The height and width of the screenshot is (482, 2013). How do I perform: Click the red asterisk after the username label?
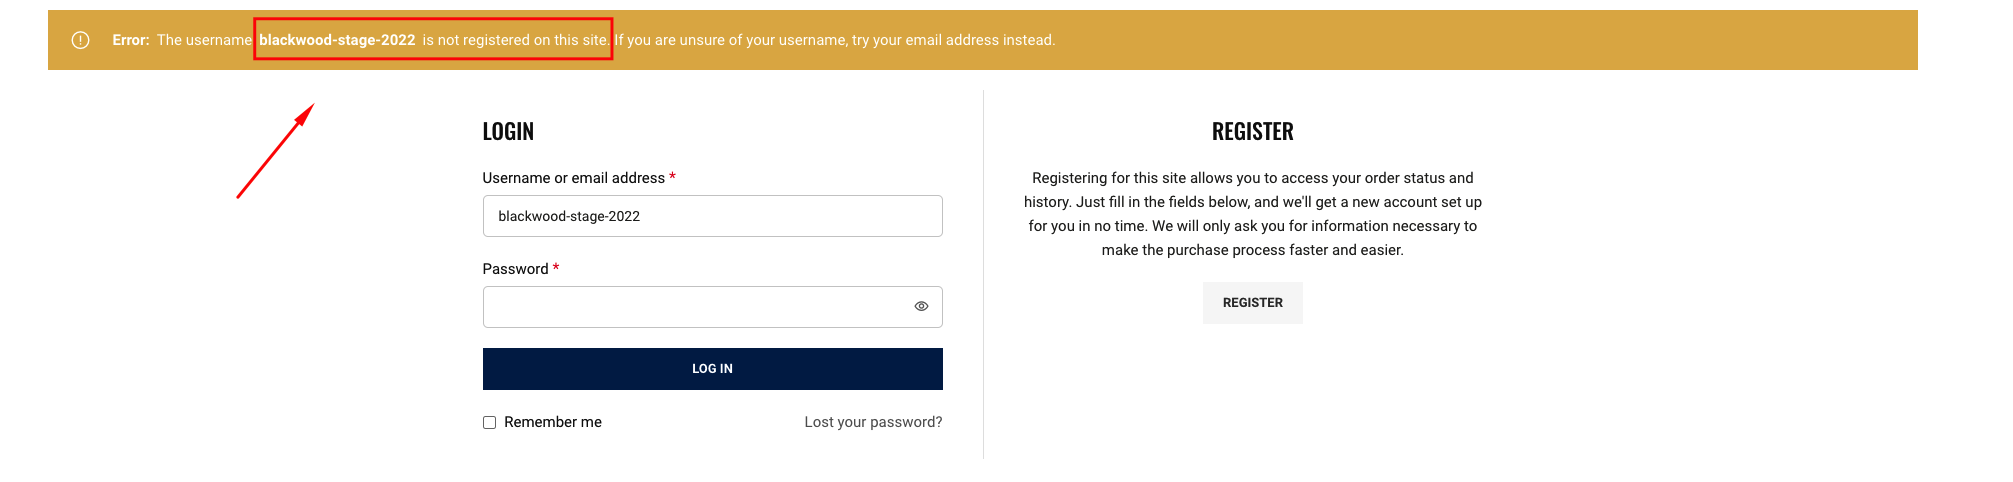click(x=672, y=177)
